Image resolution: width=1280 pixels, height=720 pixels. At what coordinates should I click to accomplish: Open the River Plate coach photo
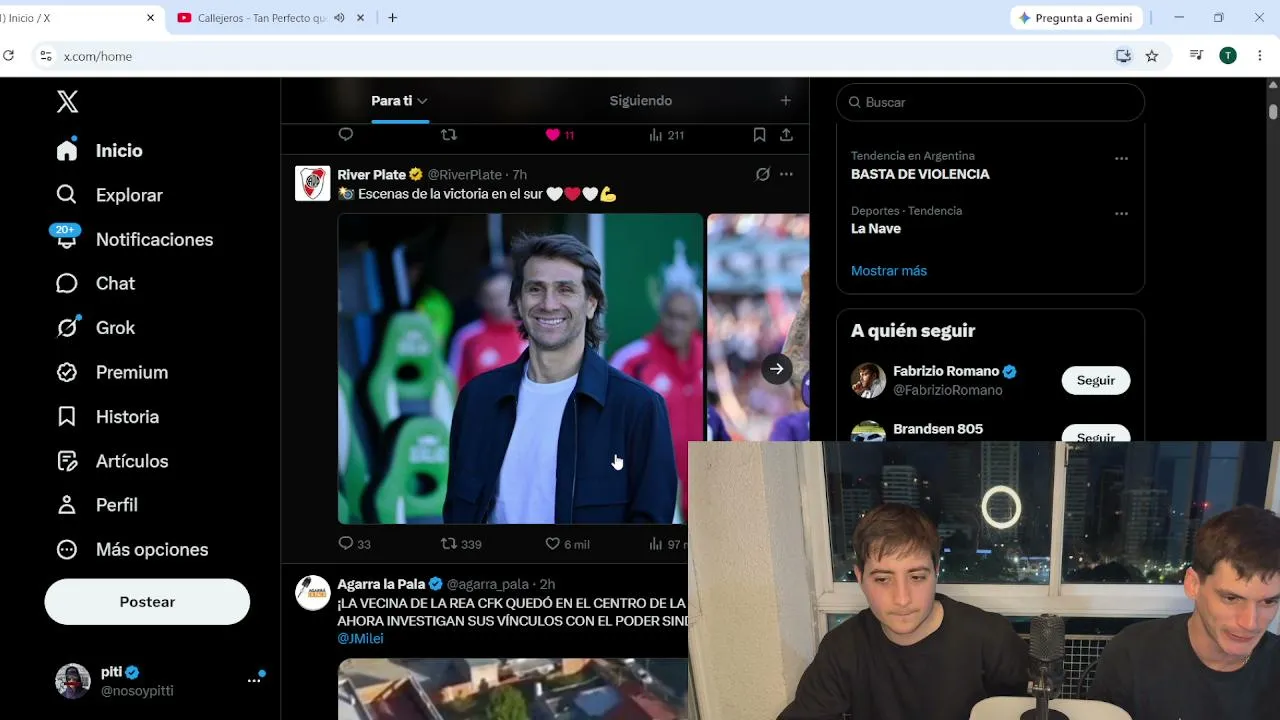click(x=520, y=369)
